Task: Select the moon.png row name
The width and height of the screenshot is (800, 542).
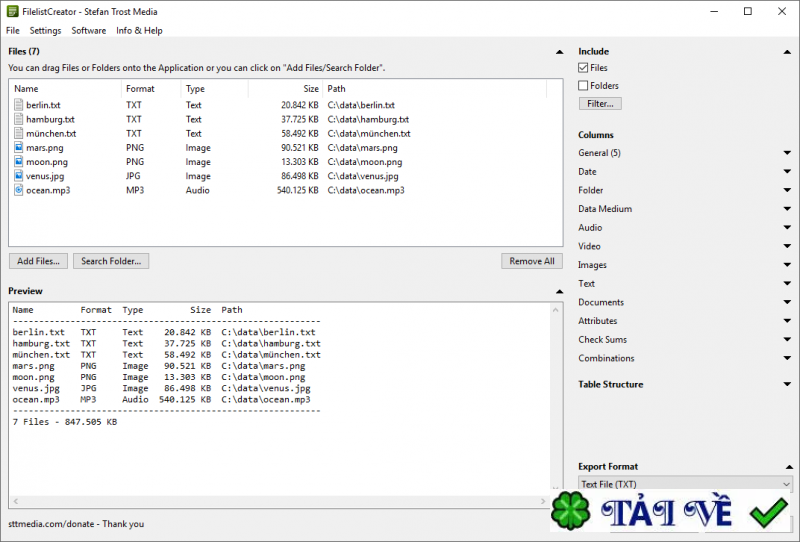Action: [x=47, y=162]
